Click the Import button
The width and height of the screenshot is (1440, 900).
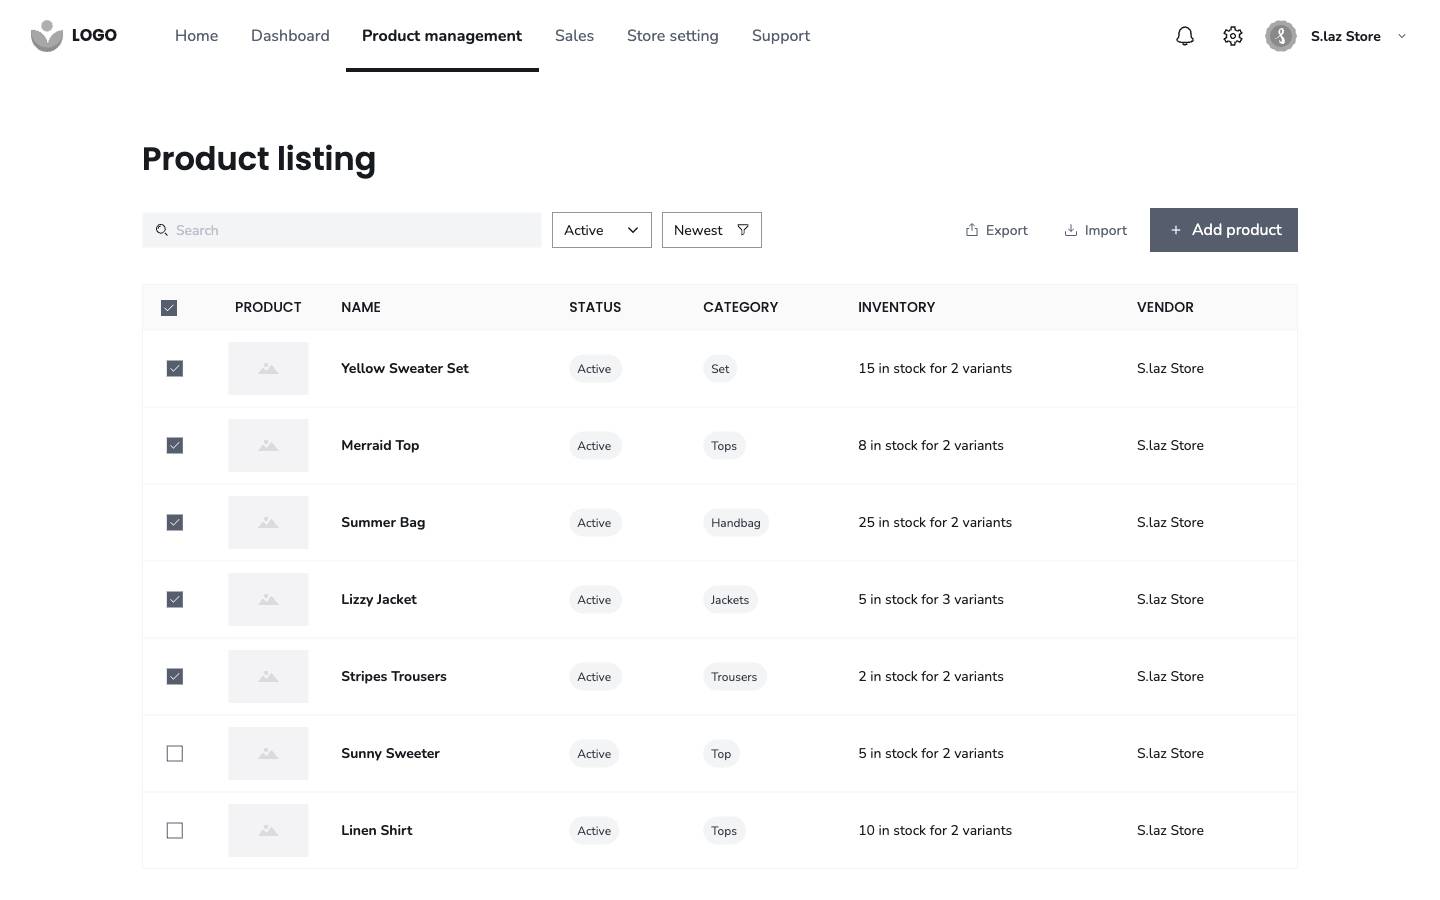1096,230
